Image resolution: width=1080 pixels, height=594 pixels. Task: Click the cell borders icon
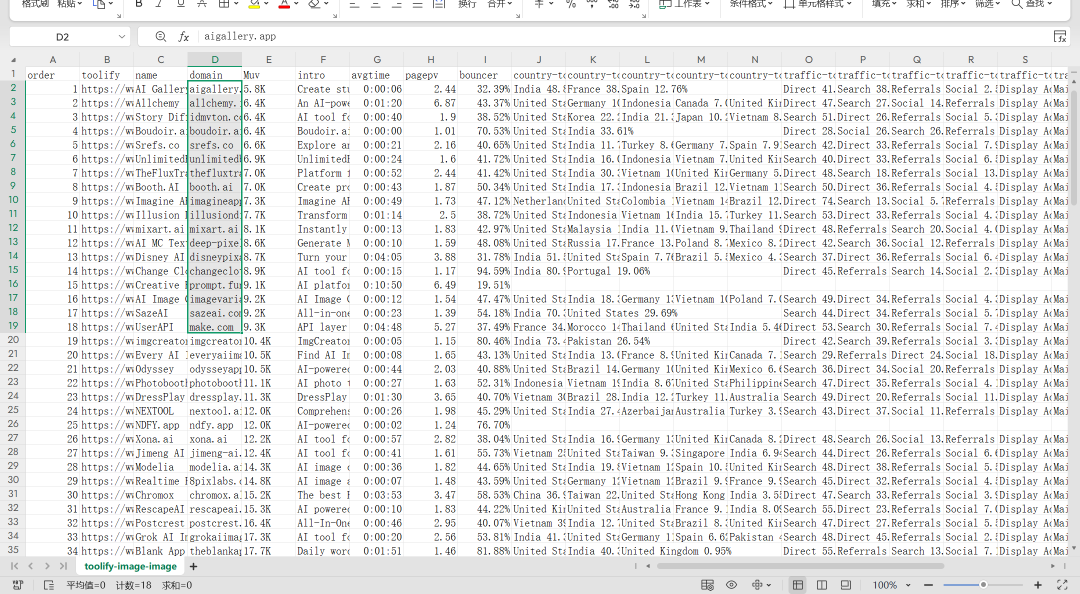(x=223, y=4)
